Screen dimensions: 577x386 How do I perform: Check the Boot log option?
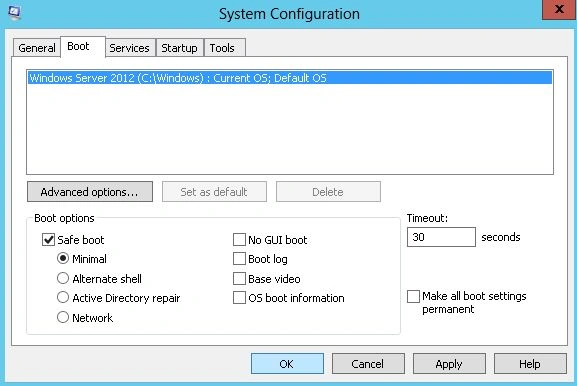pos(239,259)
